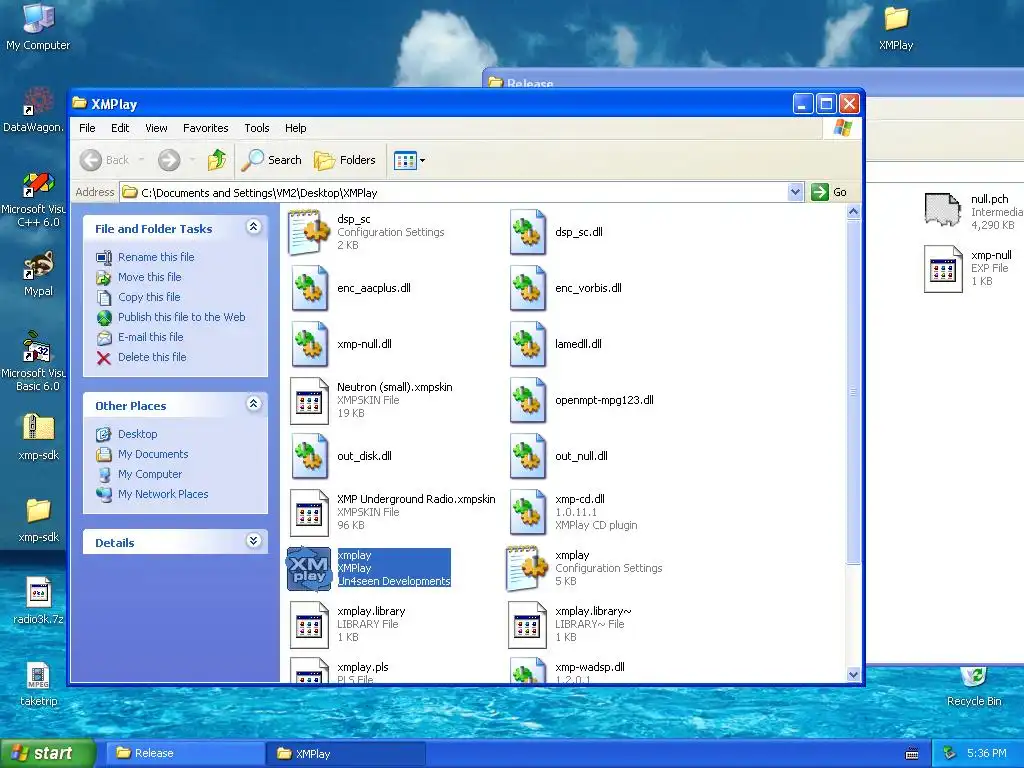
Task: Open the Tools menu
Action: click(257, 128)
